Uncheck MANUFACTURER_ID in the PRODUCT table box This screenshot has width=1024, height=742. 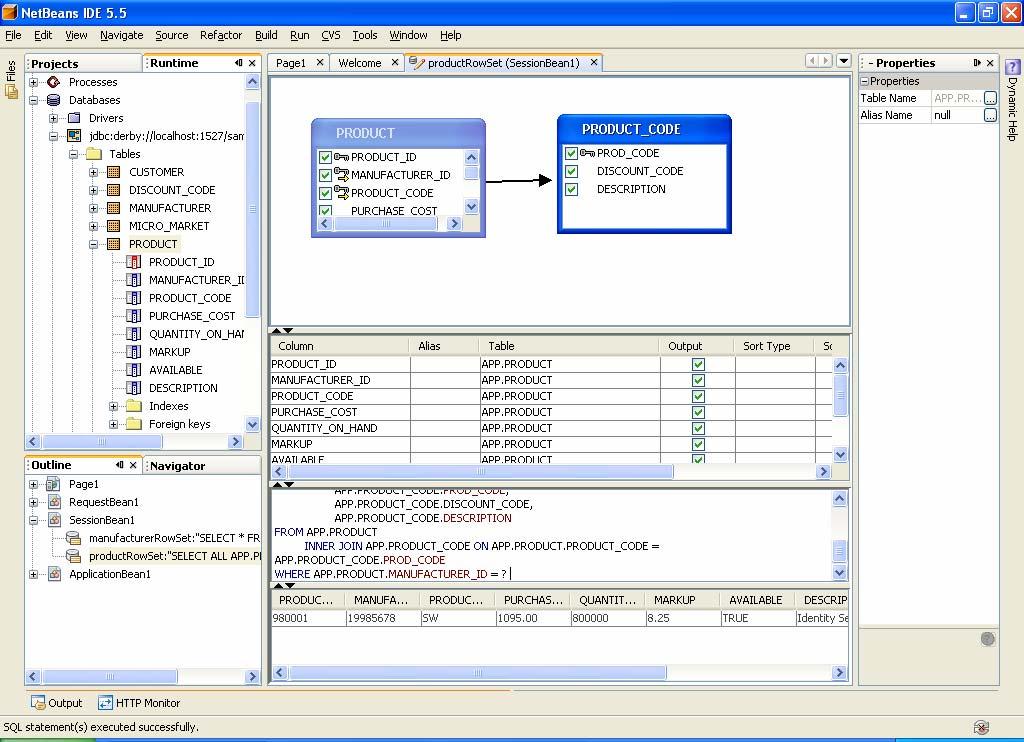[325, 175]
